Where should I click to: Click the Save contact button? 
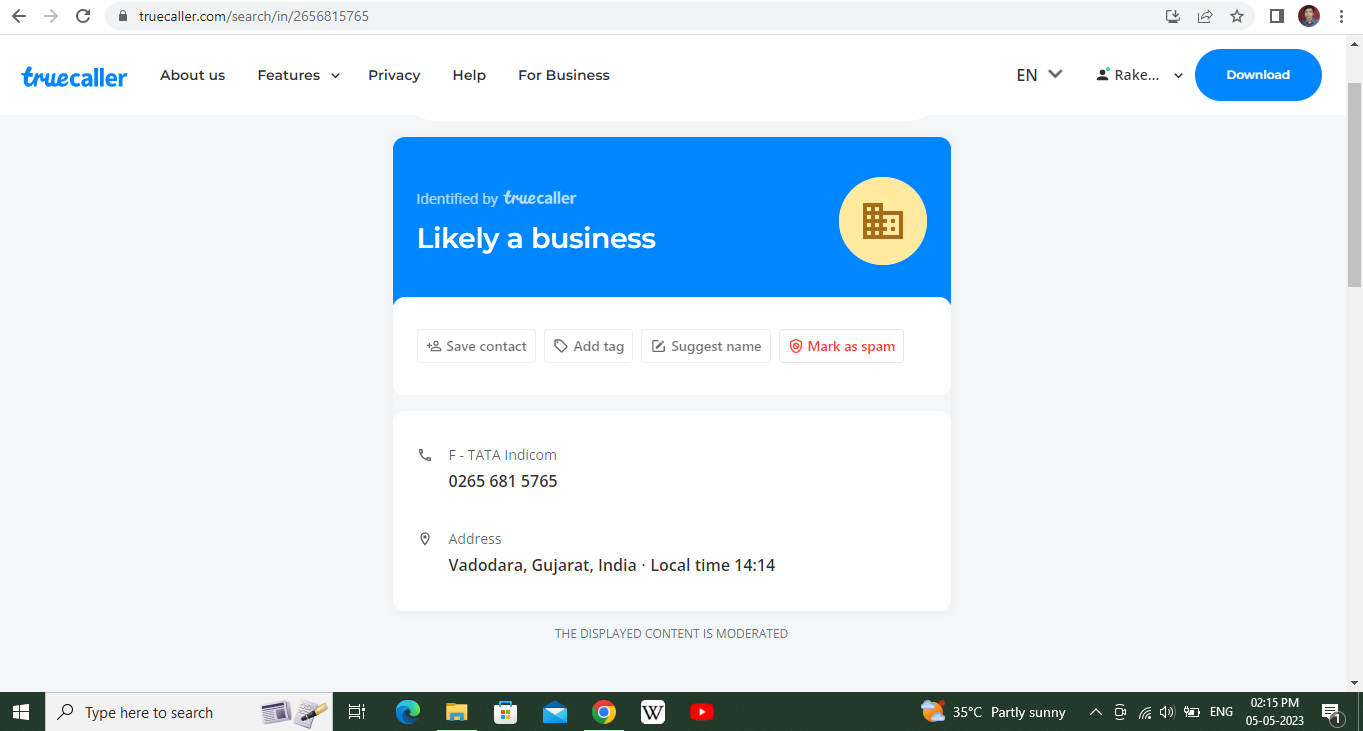pyautogui.click(x=476, y=346)
